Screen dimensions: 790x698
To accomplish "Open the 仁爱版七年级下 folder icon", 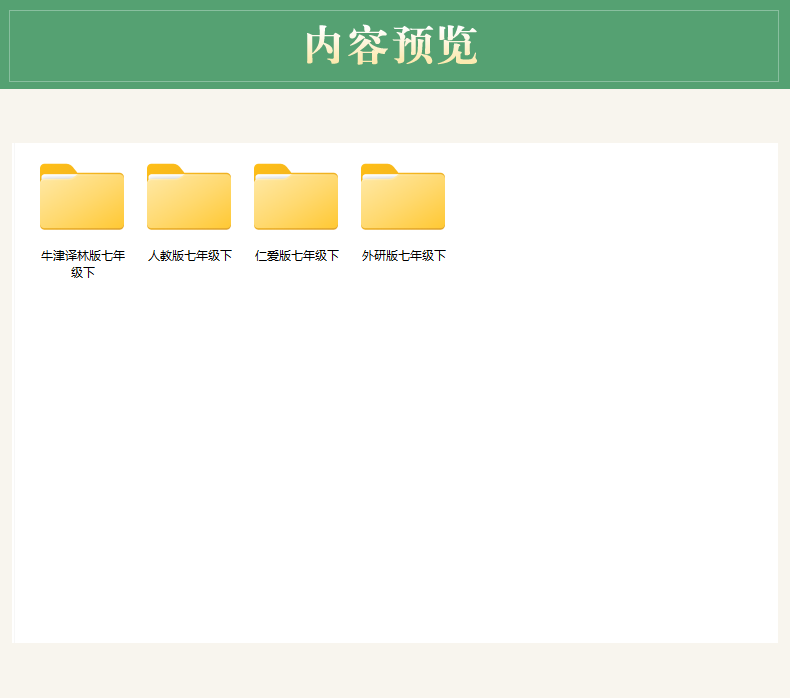I will [296, 197].
